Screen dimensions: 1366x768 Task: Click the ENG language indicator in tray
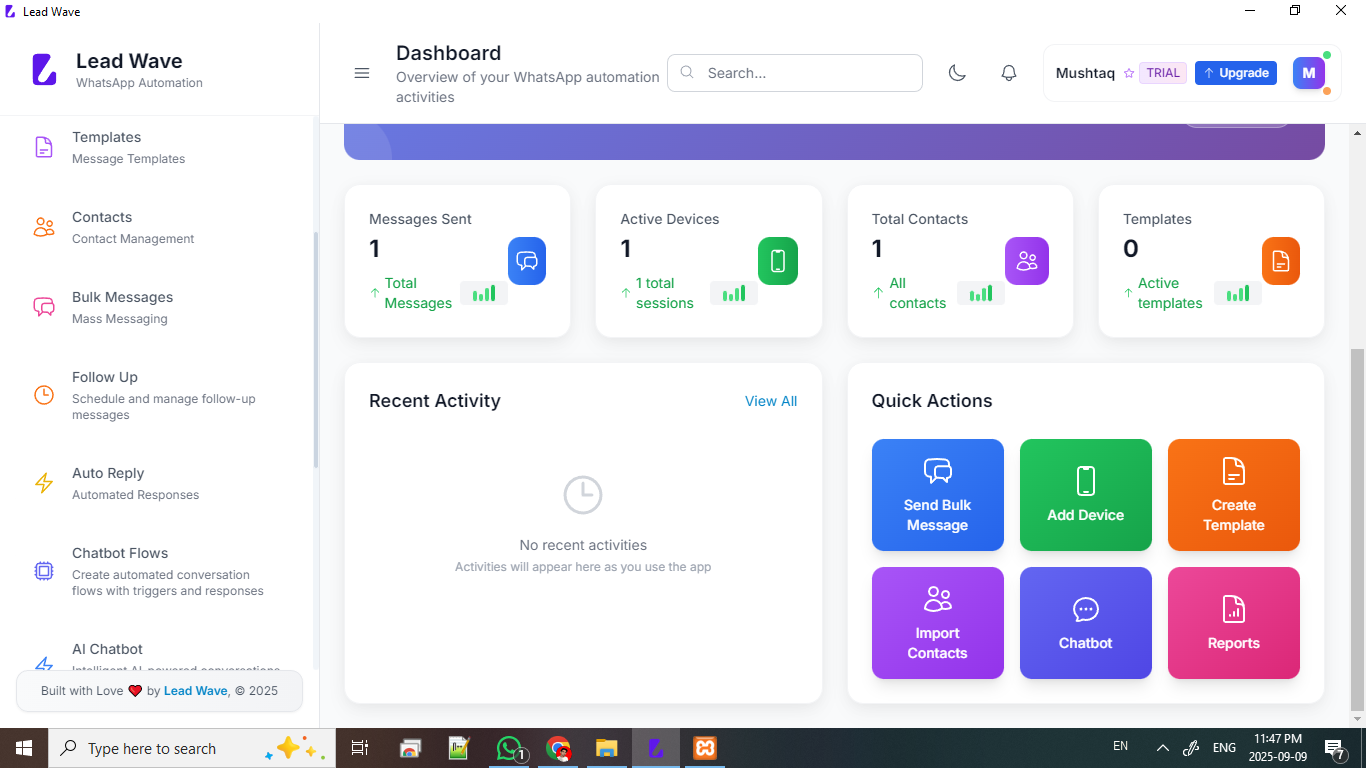point(1224,748)
